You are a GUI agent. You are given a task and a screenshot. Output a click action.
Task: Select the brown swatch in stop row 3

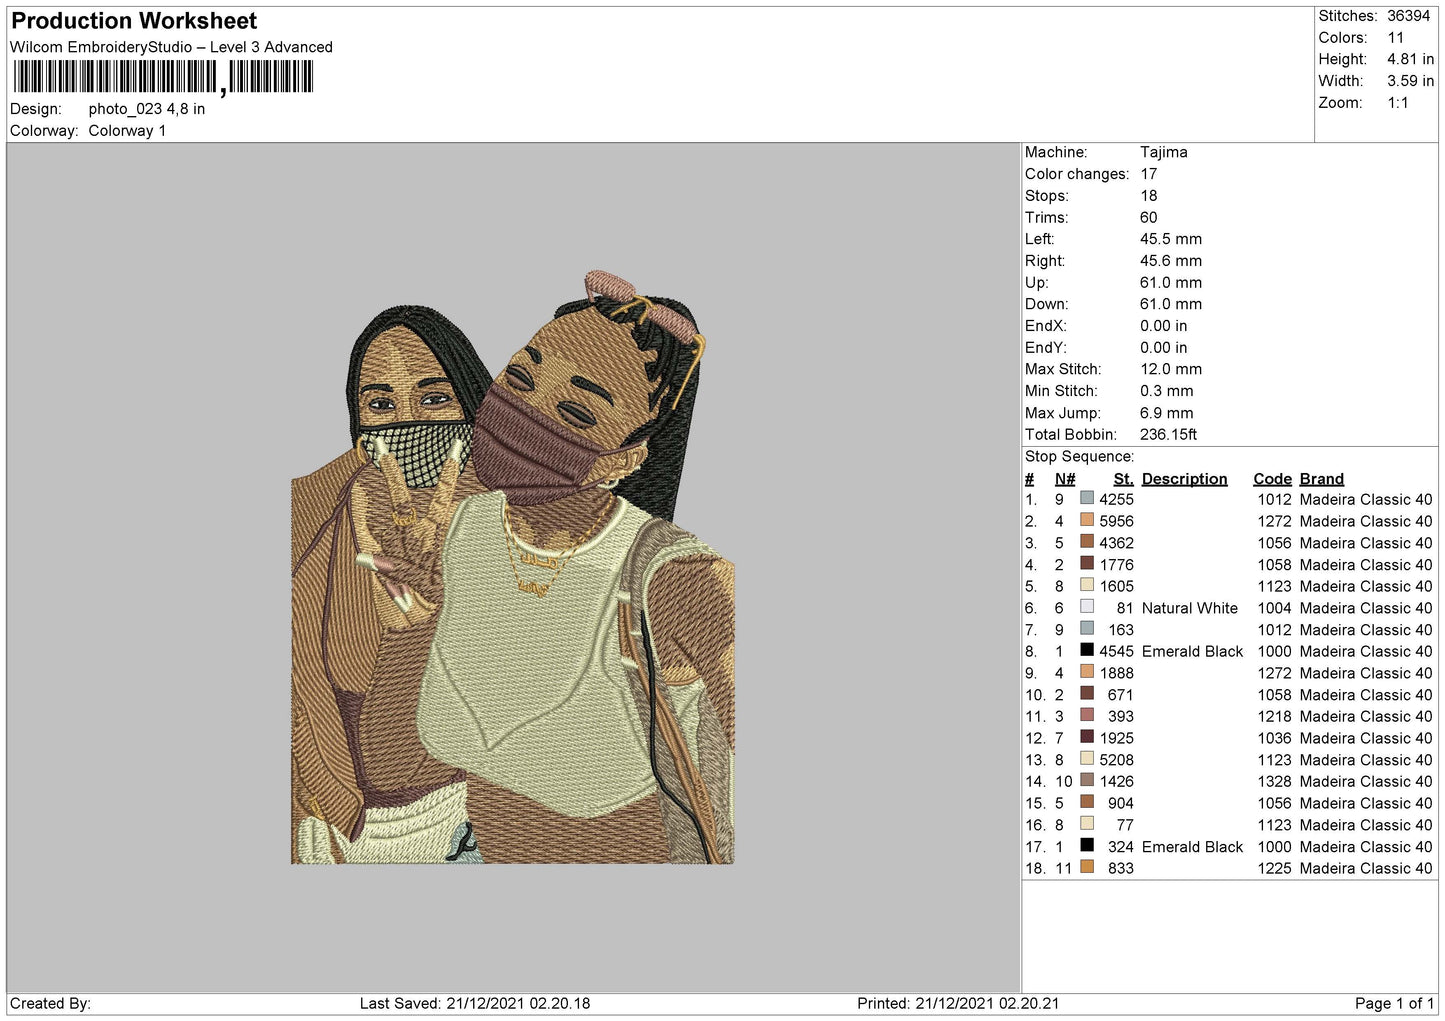1087,541
